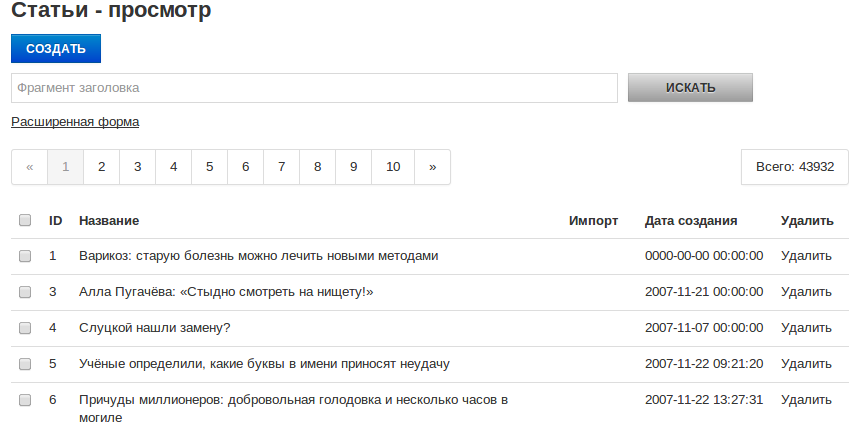Open article Слуцкой нашли замену?
849x433 pixels.
pos(155,328)
